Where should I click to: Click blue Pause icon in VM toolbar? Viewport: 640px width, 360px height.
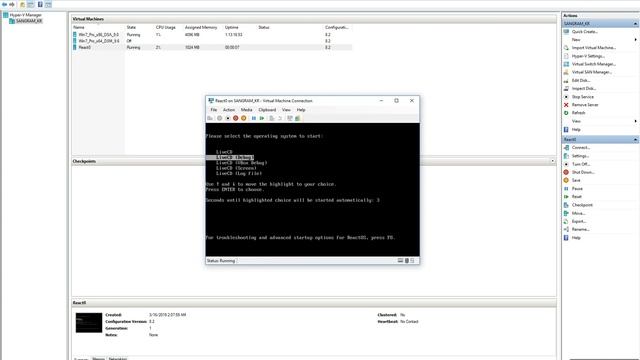[253, 118]
